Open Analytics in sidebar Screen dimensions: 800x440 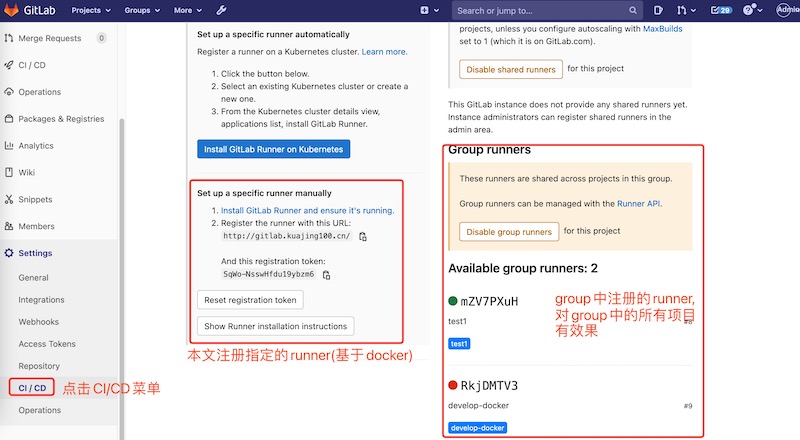coord(36,146)
